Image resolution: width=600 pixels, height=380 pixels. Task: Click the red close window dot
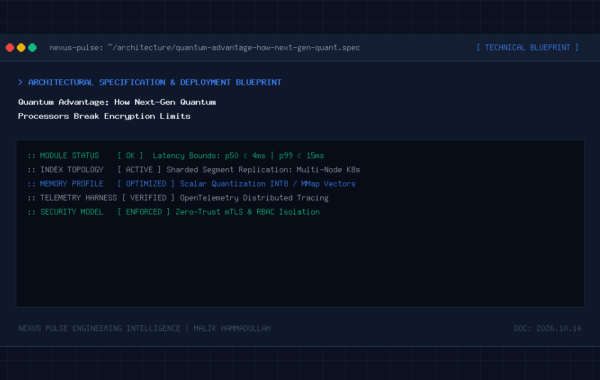click(10, 47)
